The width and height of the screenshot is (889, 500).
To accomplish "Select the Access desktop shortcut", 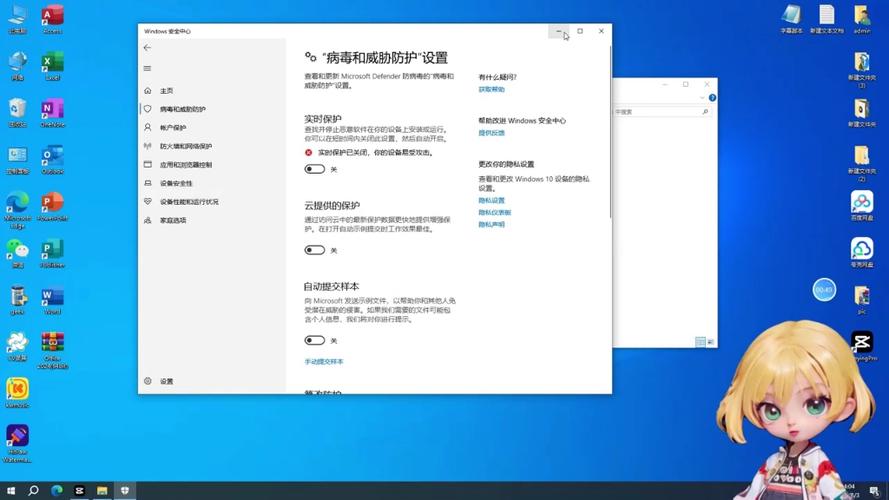I will [x=52, y=19].
